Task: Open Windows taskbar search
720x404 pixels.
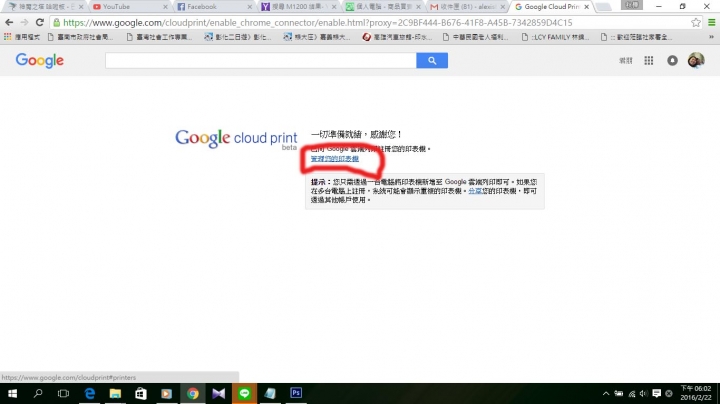Action: coord(38,393)
